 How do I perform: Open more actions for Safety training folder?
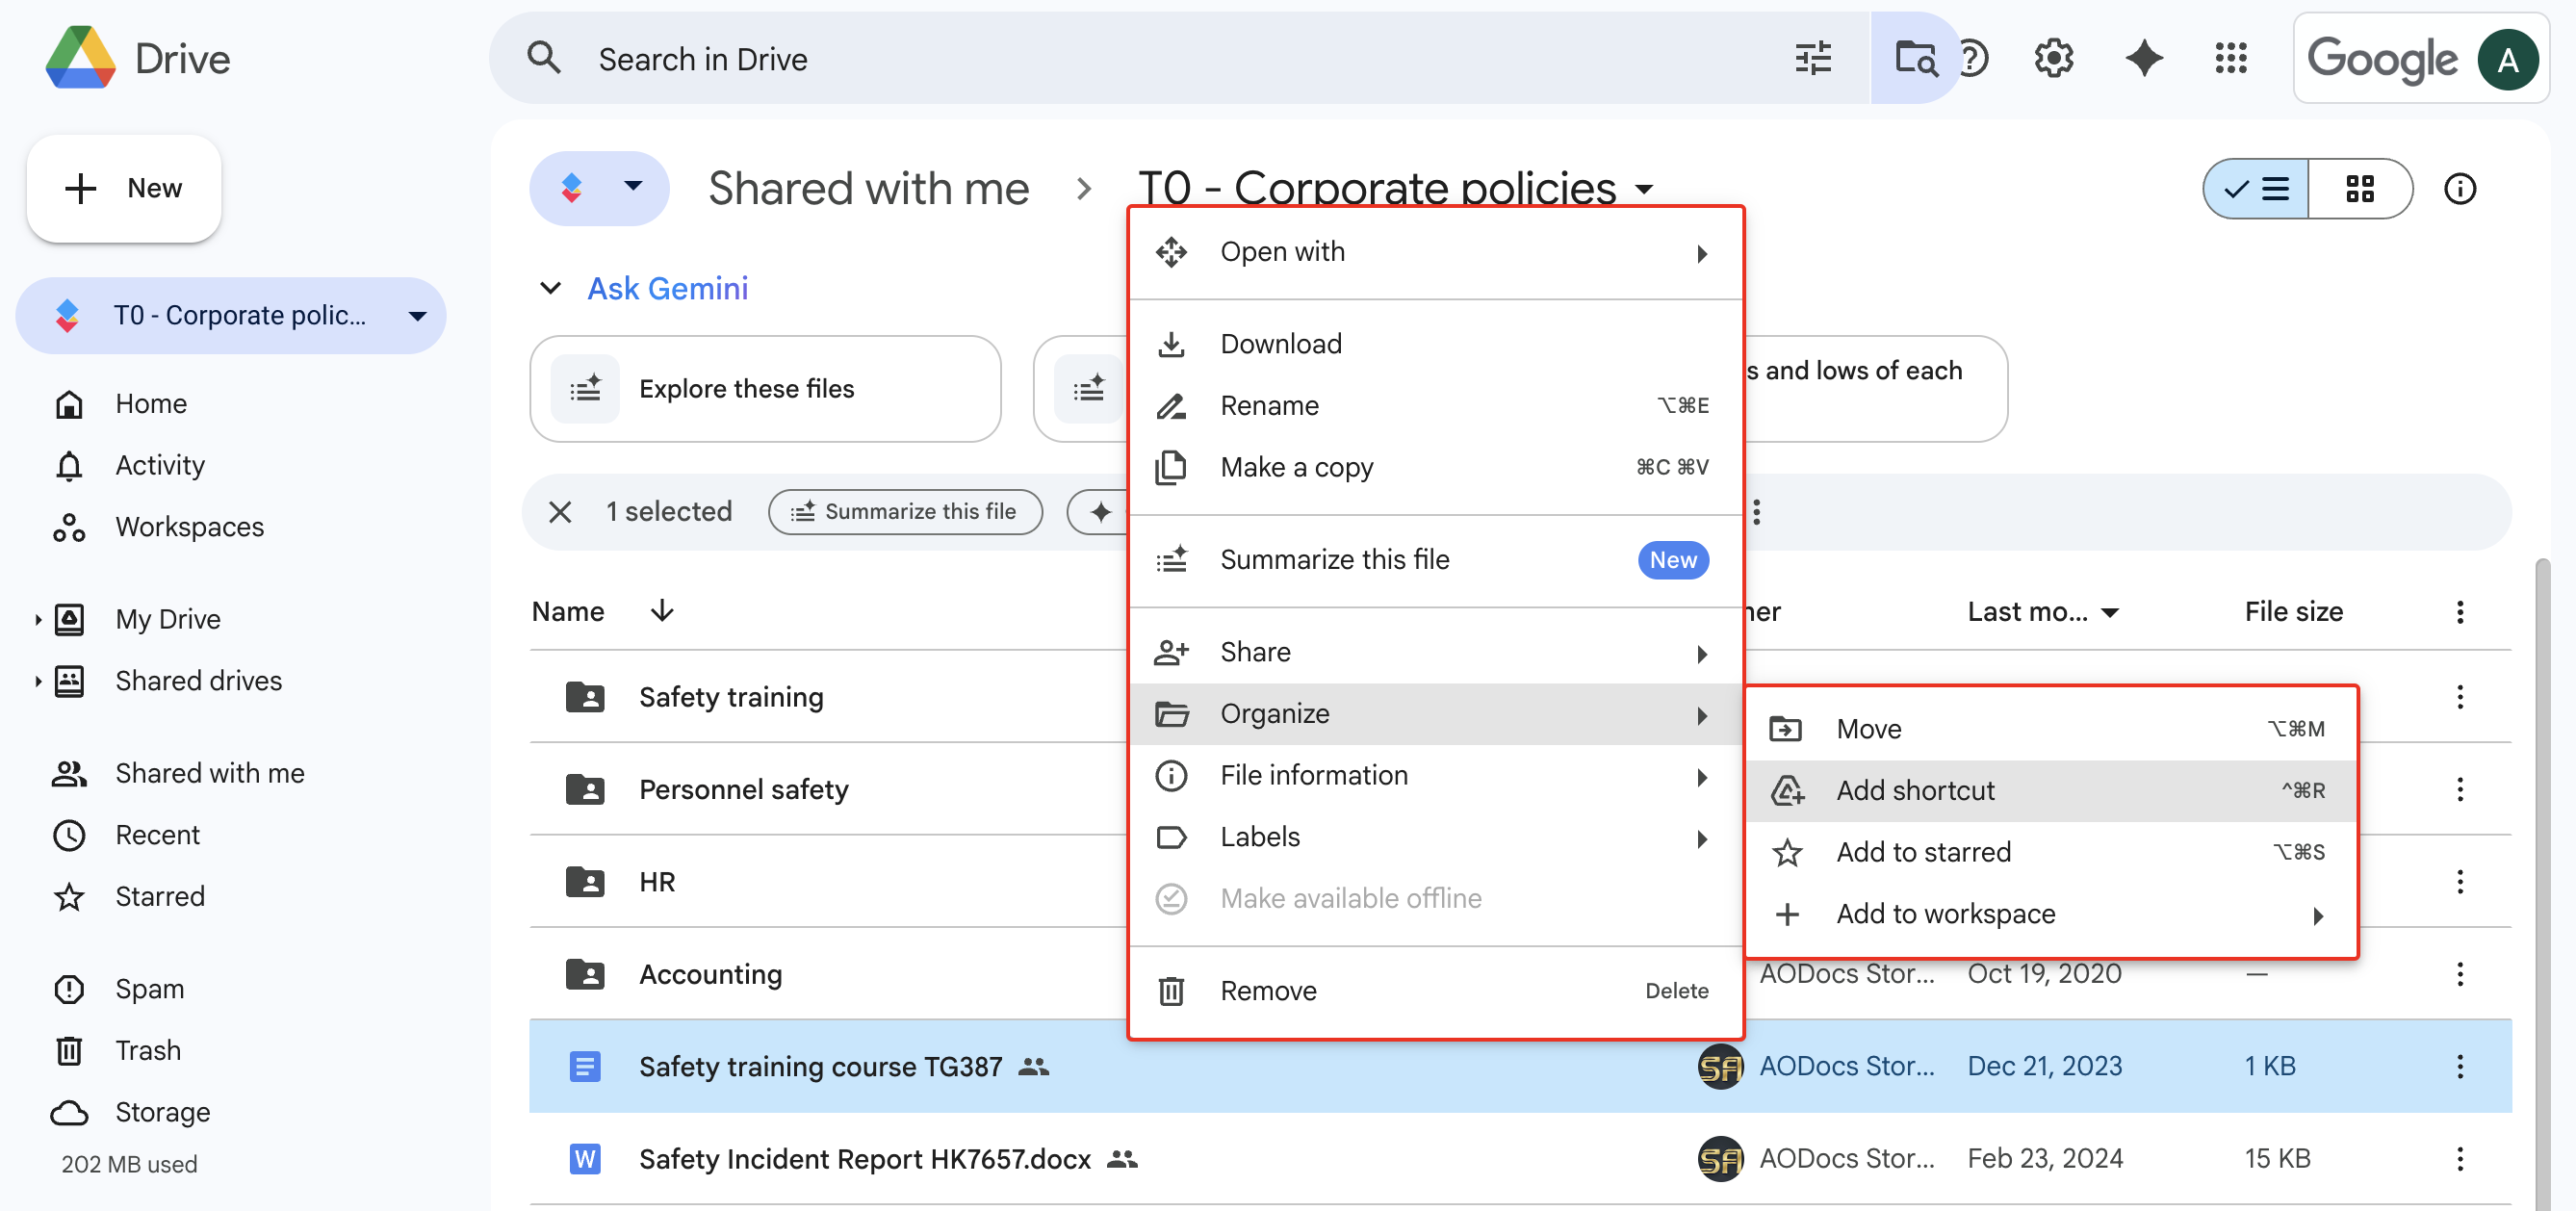(2459, 697)
